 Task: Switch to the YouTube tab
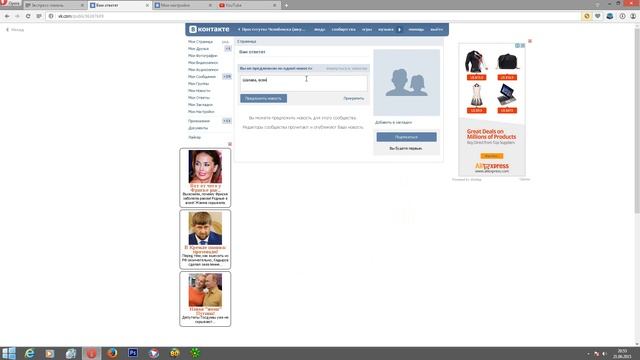point(248,5)
